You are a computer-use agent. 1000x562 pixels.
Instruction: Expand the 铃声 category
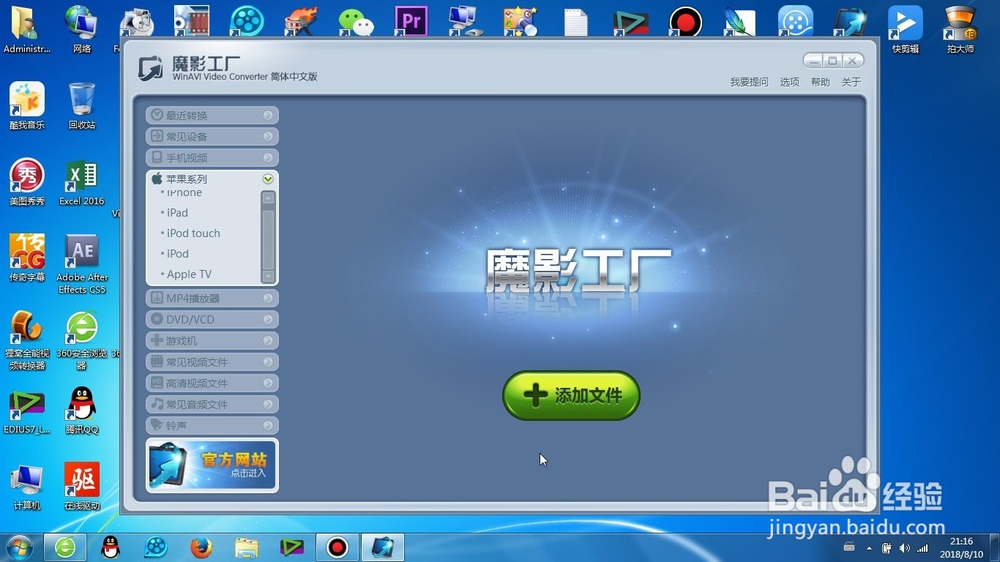tap(212, 425)
